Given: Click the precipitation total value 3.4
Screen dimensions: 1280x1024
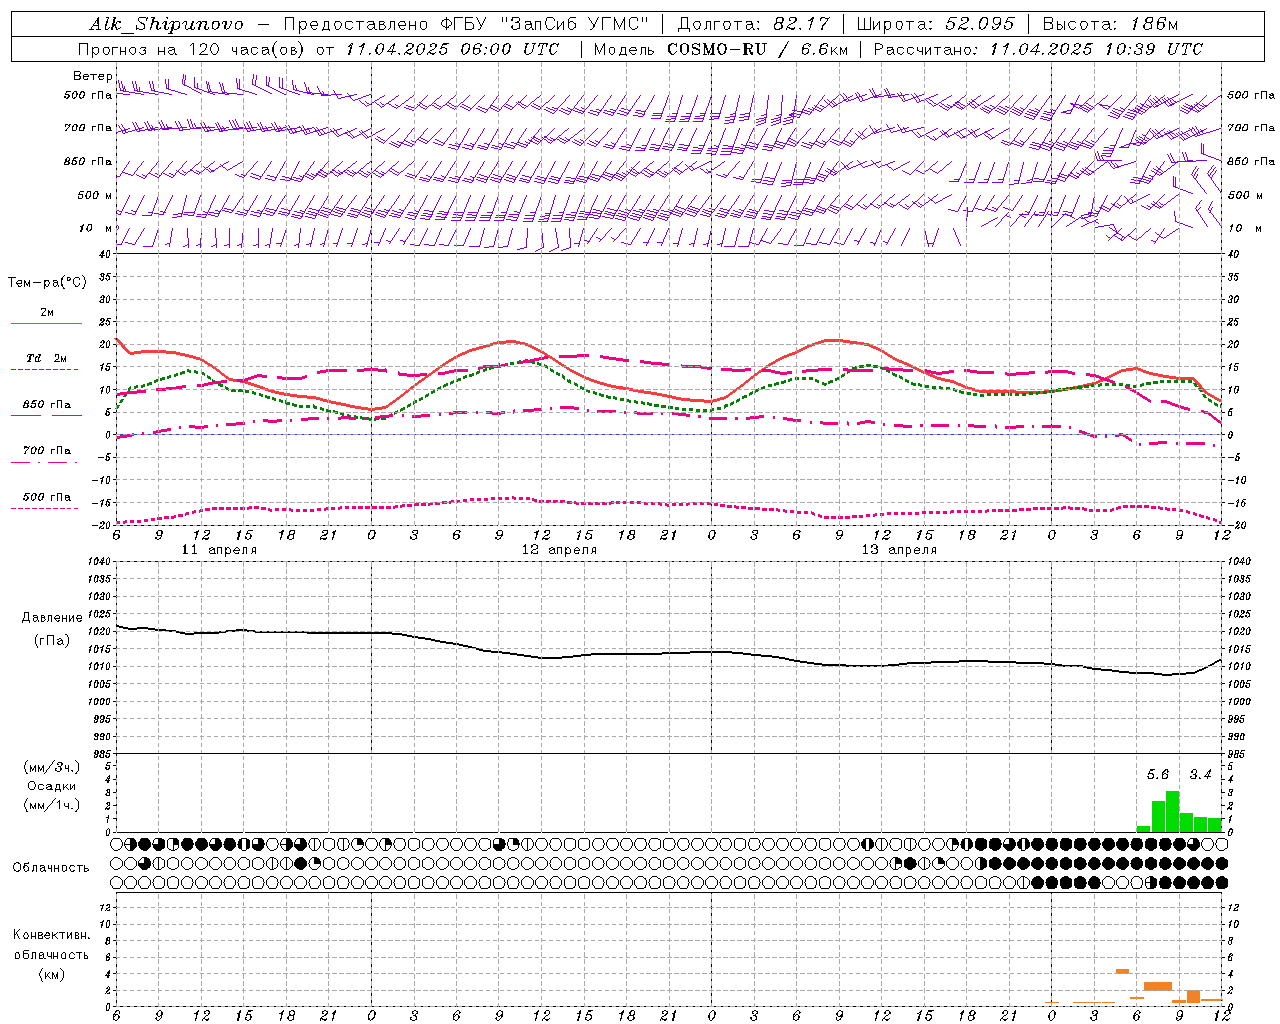Looking at the screenshot, I should point(1200,774).
